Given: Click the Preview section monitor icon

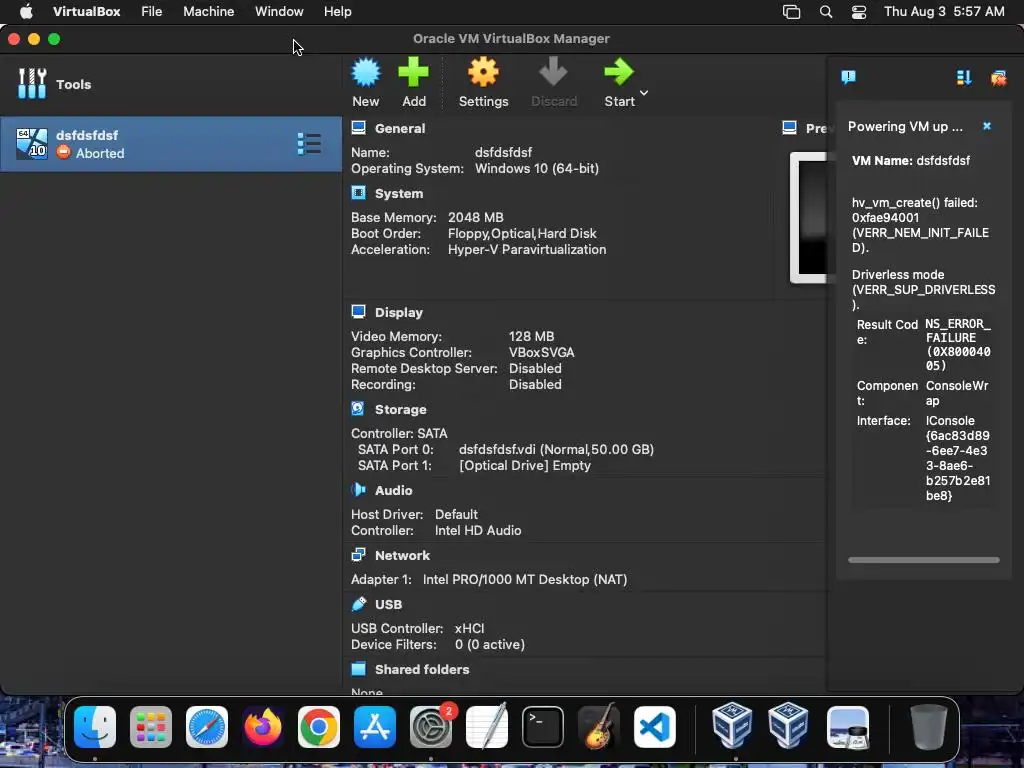Looking at the screenshot, I should [x=790, y=127].
